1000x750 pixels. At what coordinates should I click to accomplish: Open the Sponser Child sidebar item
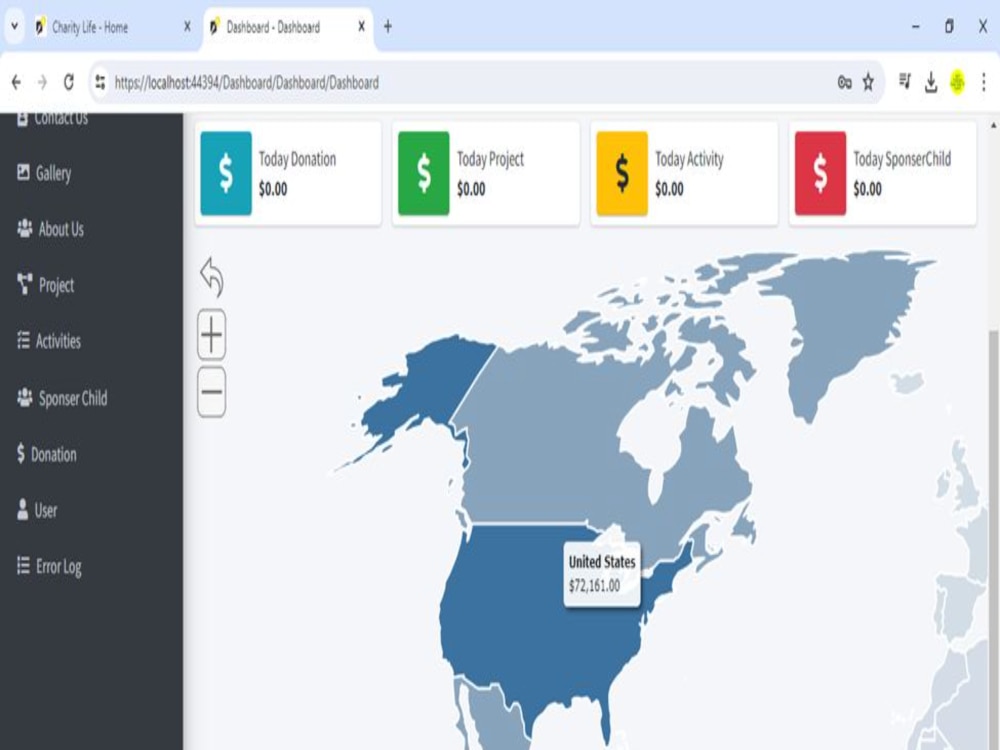(62, 399)
